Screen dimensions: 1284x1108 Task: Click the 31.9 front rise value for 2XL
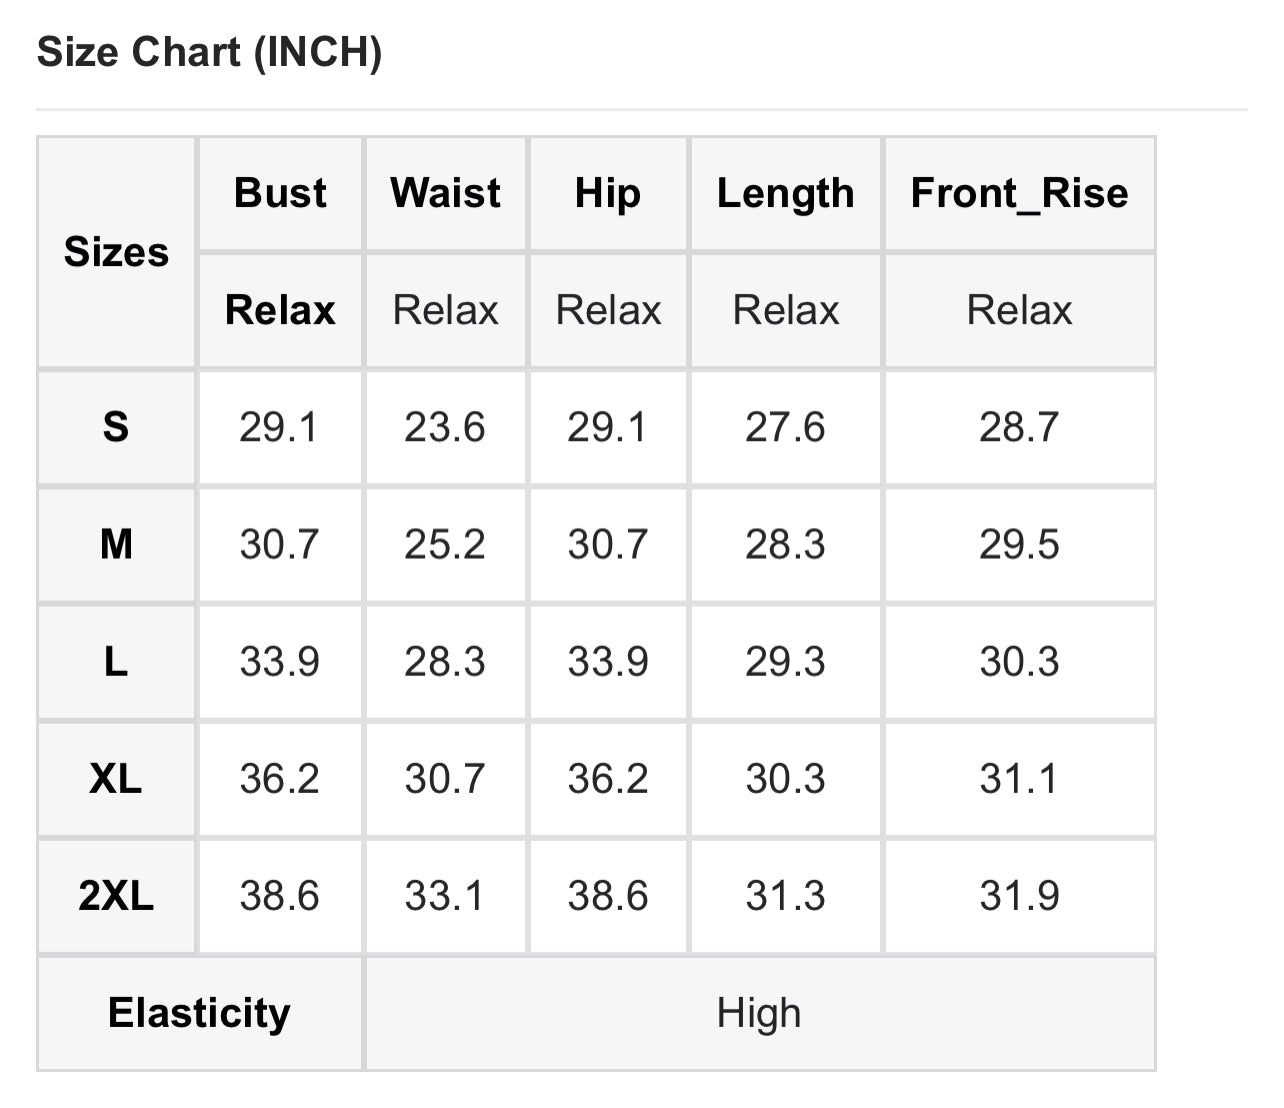[1019, 896]
